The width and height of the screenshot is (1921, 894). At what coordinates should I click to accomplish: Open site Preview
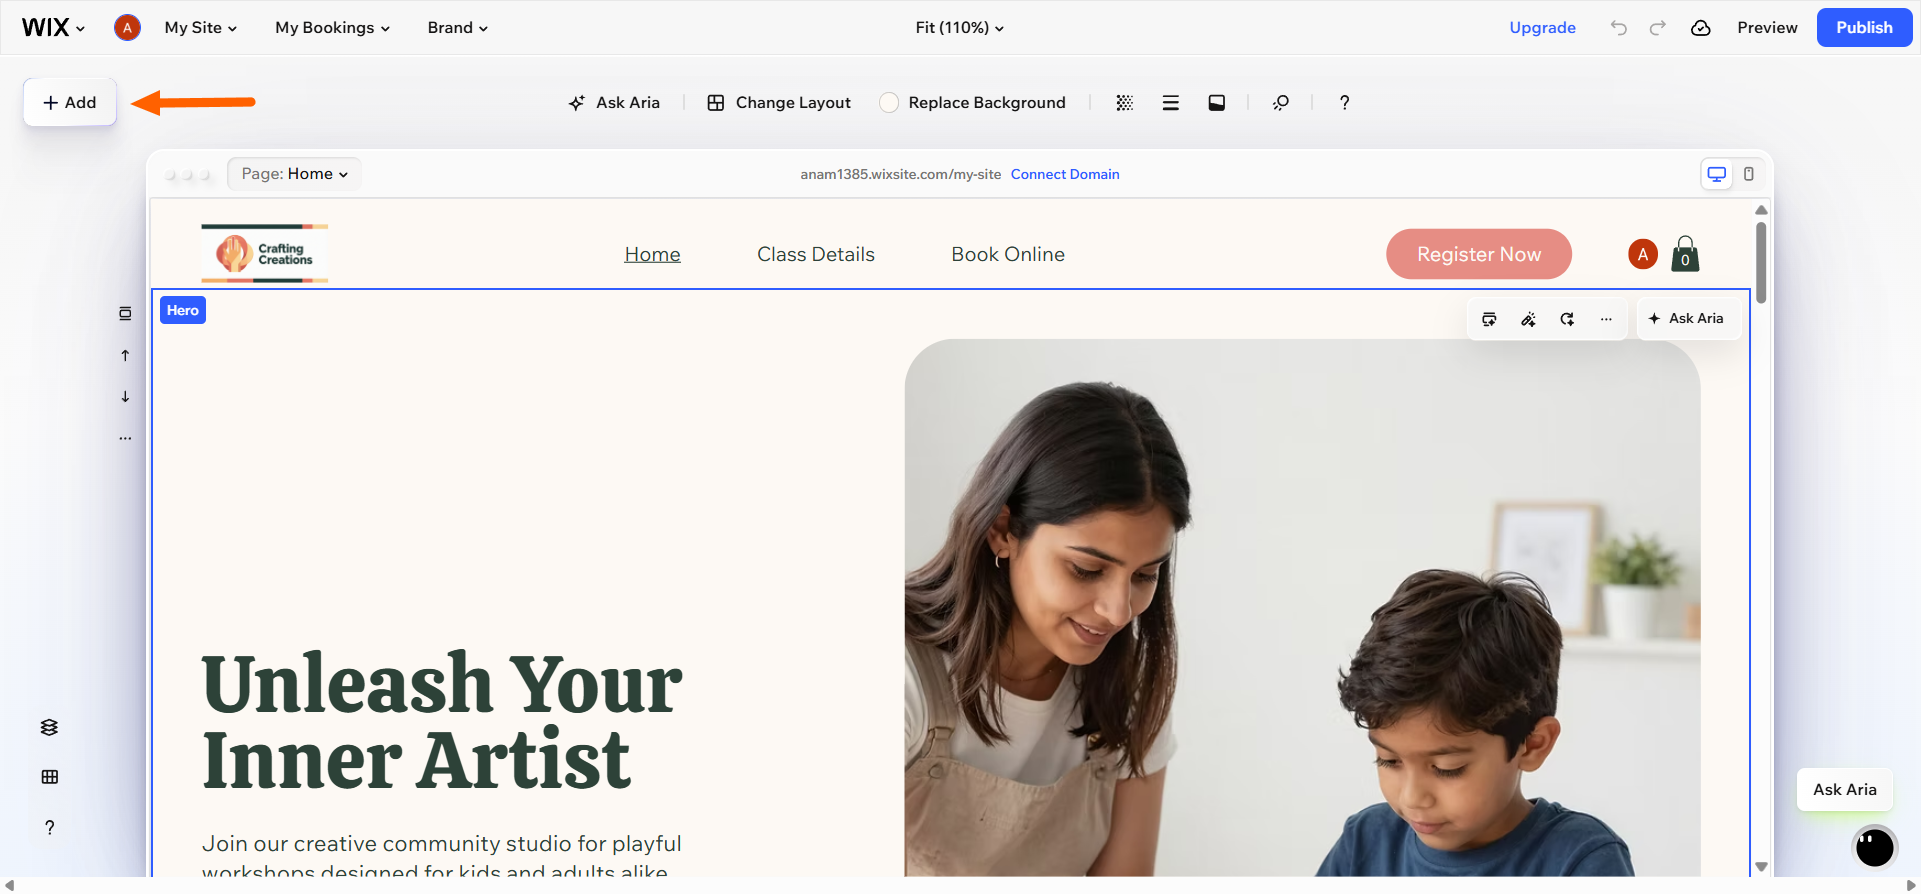coord(1767,28)
